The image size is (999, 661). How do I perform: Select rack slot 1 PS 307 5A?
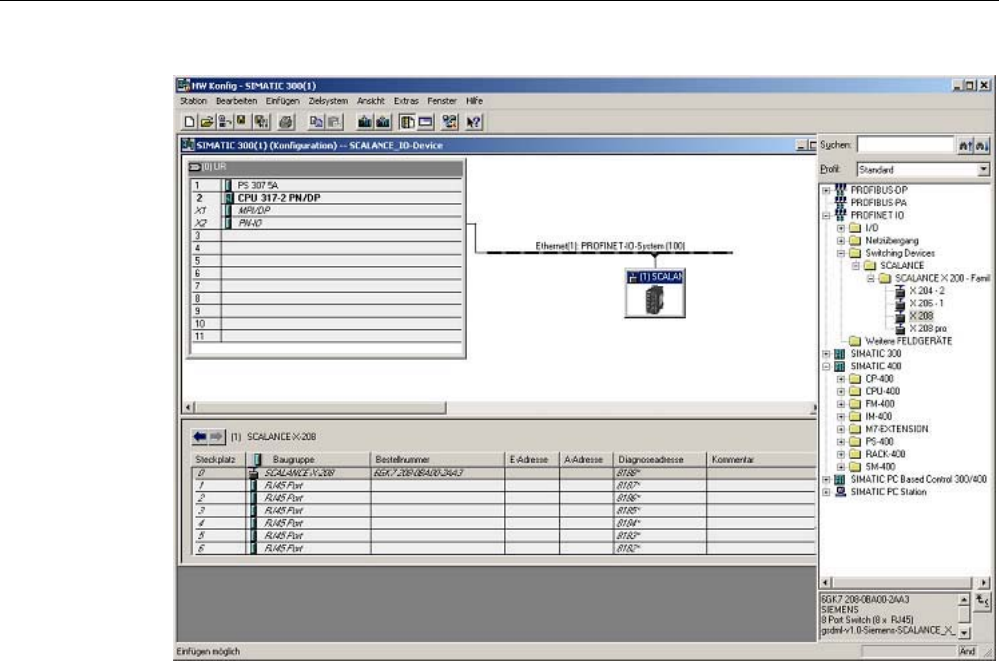[326, 185]
